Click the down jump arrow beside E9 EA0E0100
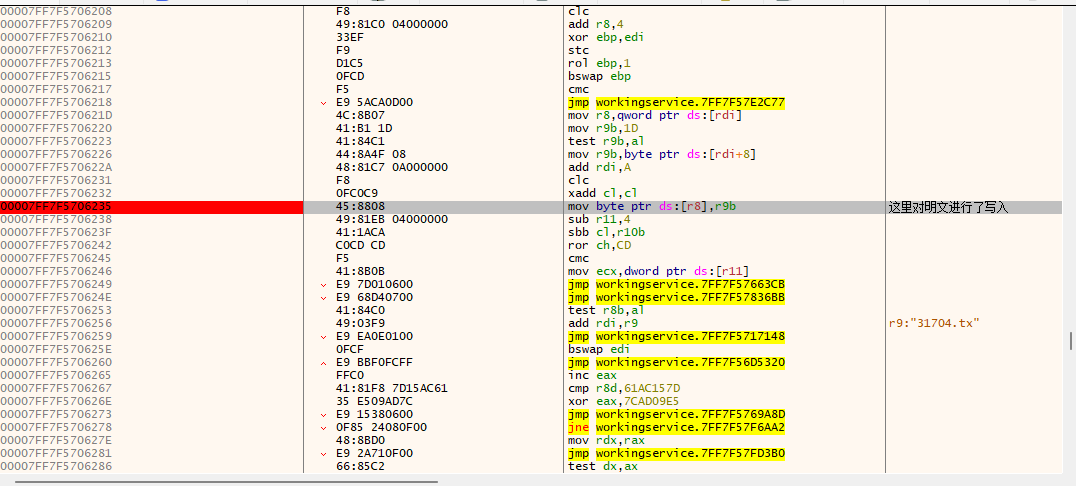This screenshot has width=1076, height=486. coord(324,337)
